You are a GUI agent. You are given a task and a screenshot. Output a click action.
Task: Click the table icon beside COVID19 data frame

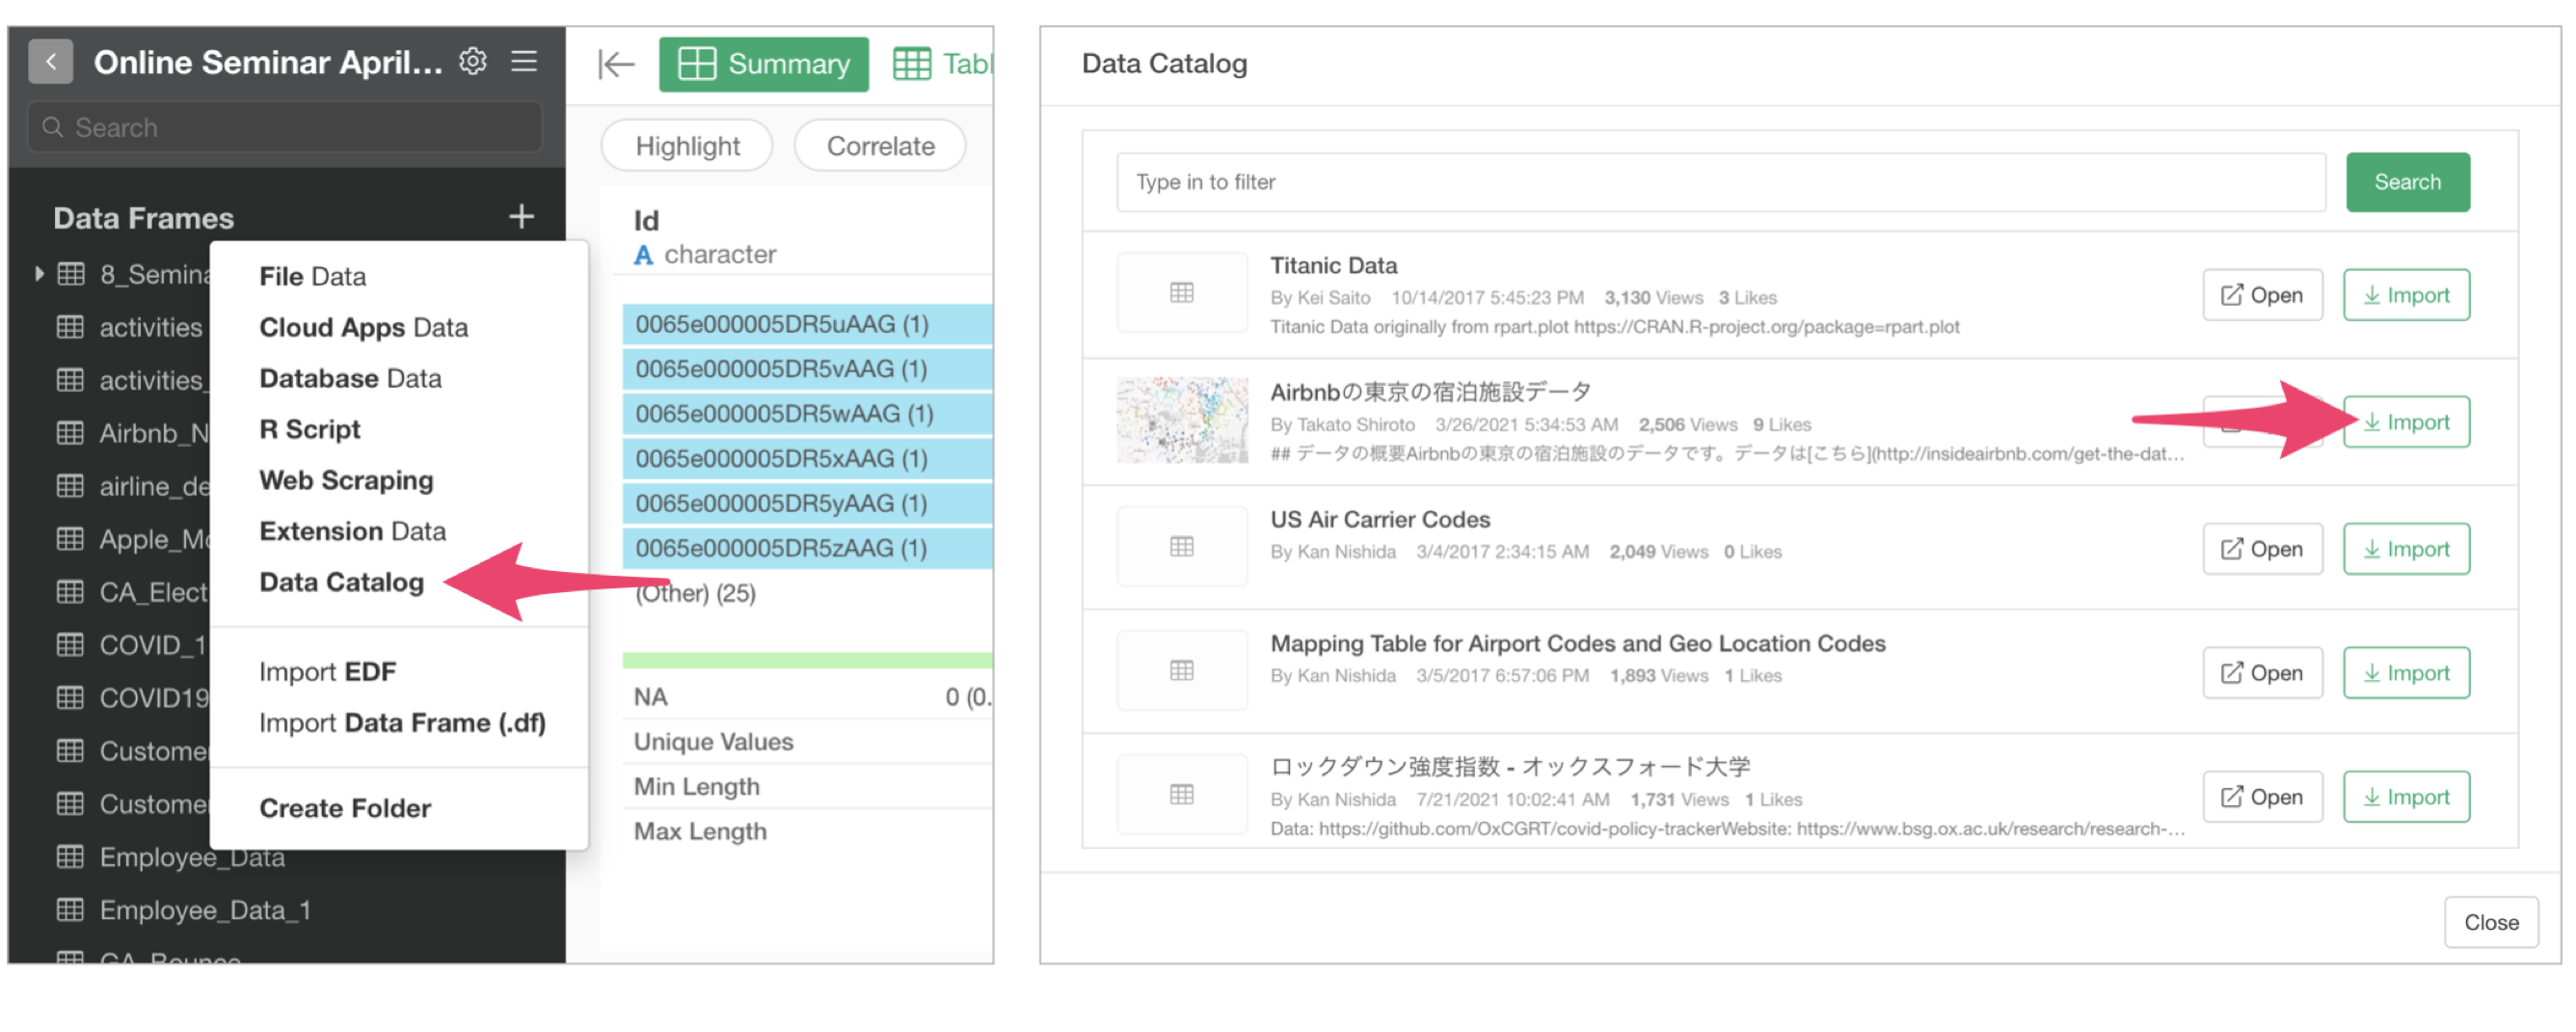click(70, 698)
